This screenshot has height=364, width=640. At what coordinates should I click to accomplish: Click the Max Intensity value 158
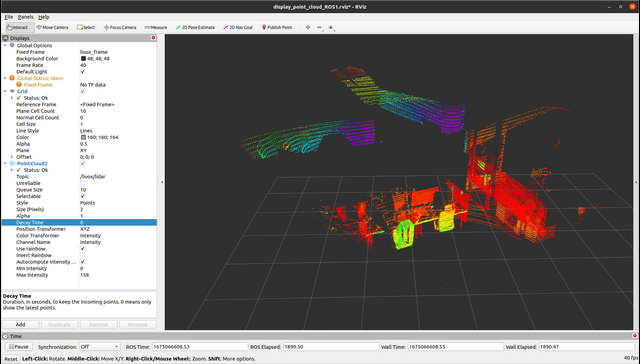point(84,275)
